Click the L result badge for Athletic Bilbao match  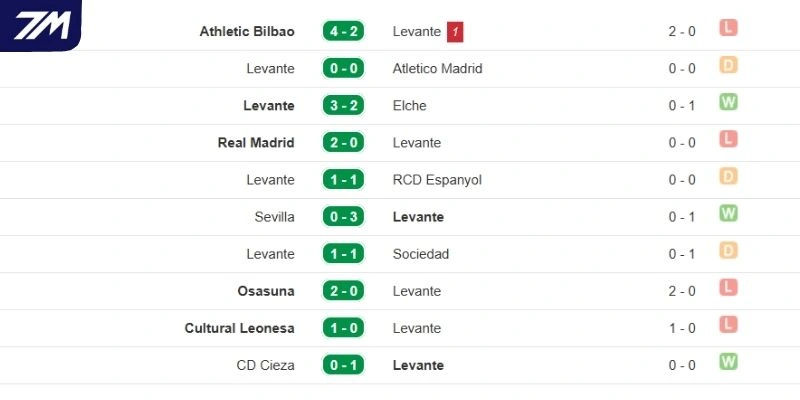pyautogui.click(x=729, y=29)
